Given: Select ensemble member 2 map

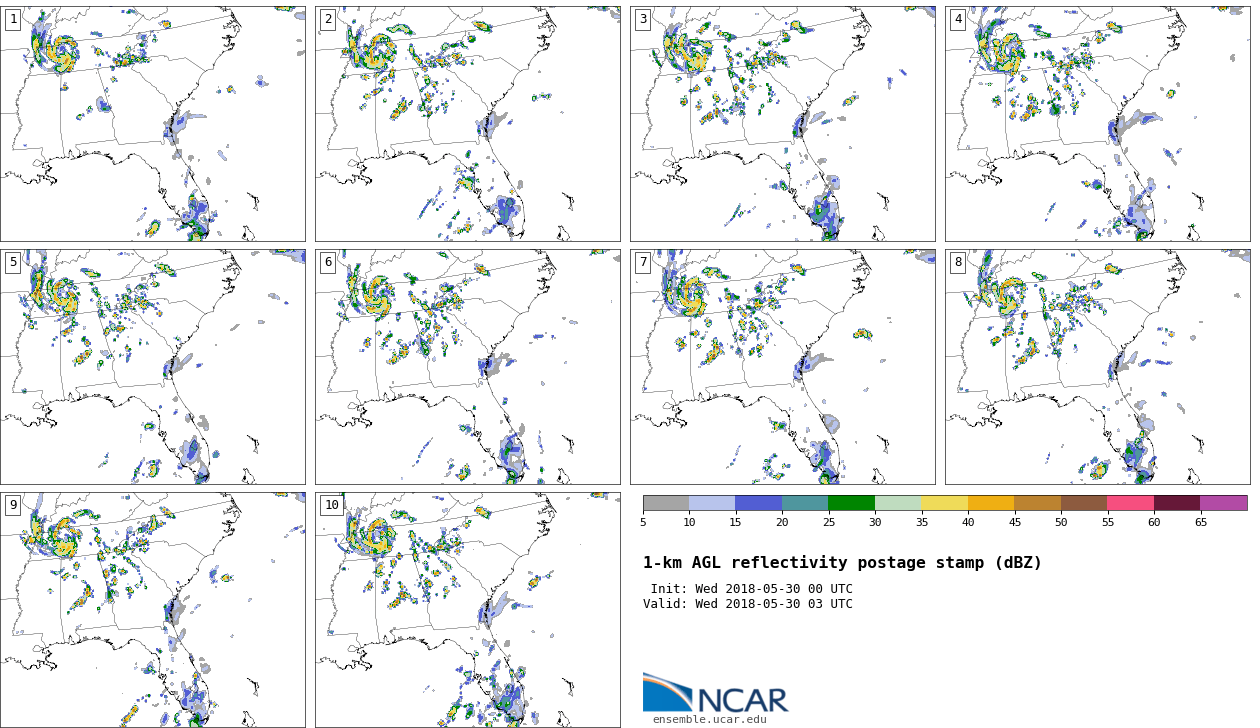Looking at the screenshot, I should tap(468, 123).
